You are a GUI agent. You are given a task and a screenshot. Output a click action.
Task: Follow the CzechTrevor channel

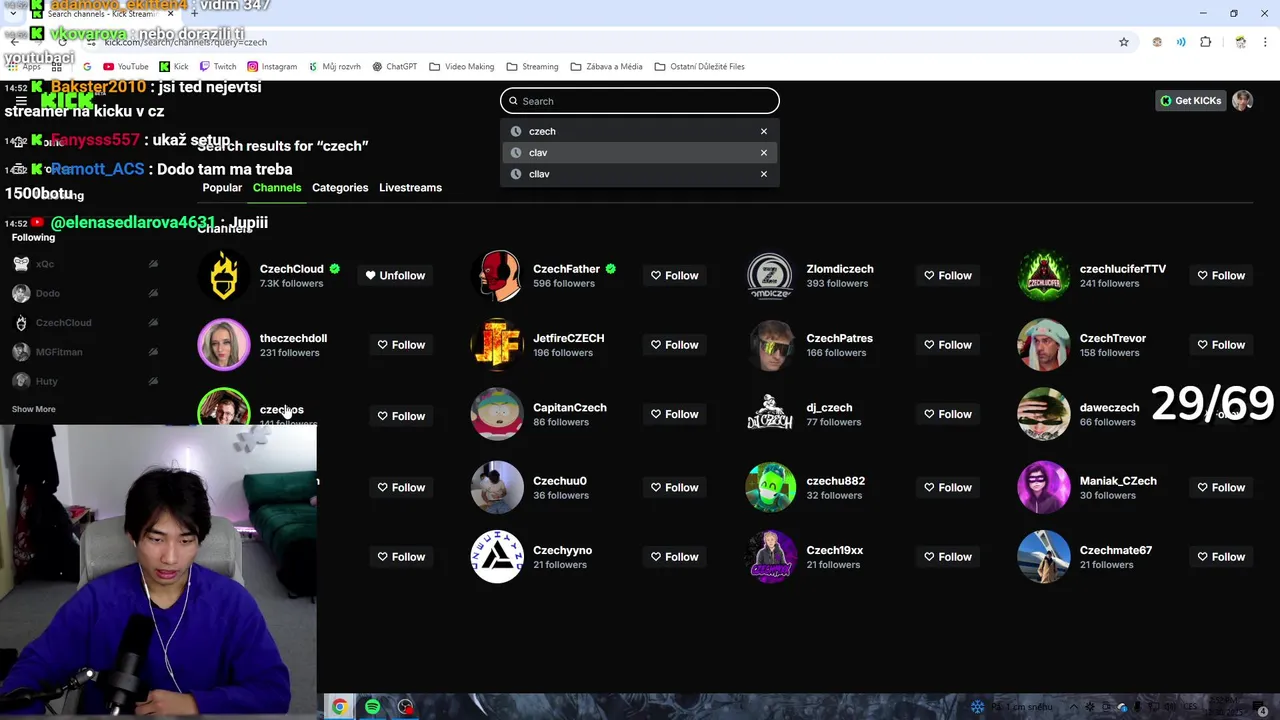(1221, 345)
